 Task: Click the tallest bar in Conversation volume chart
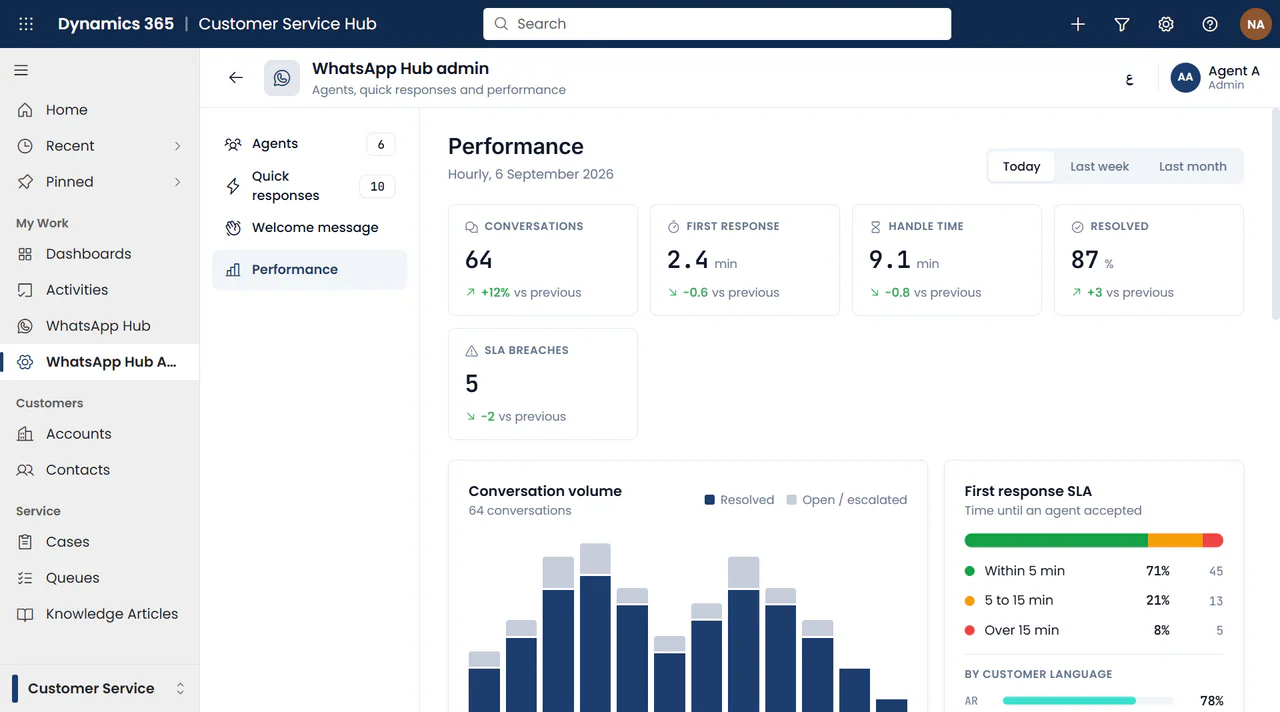click(x=595, y=628)
